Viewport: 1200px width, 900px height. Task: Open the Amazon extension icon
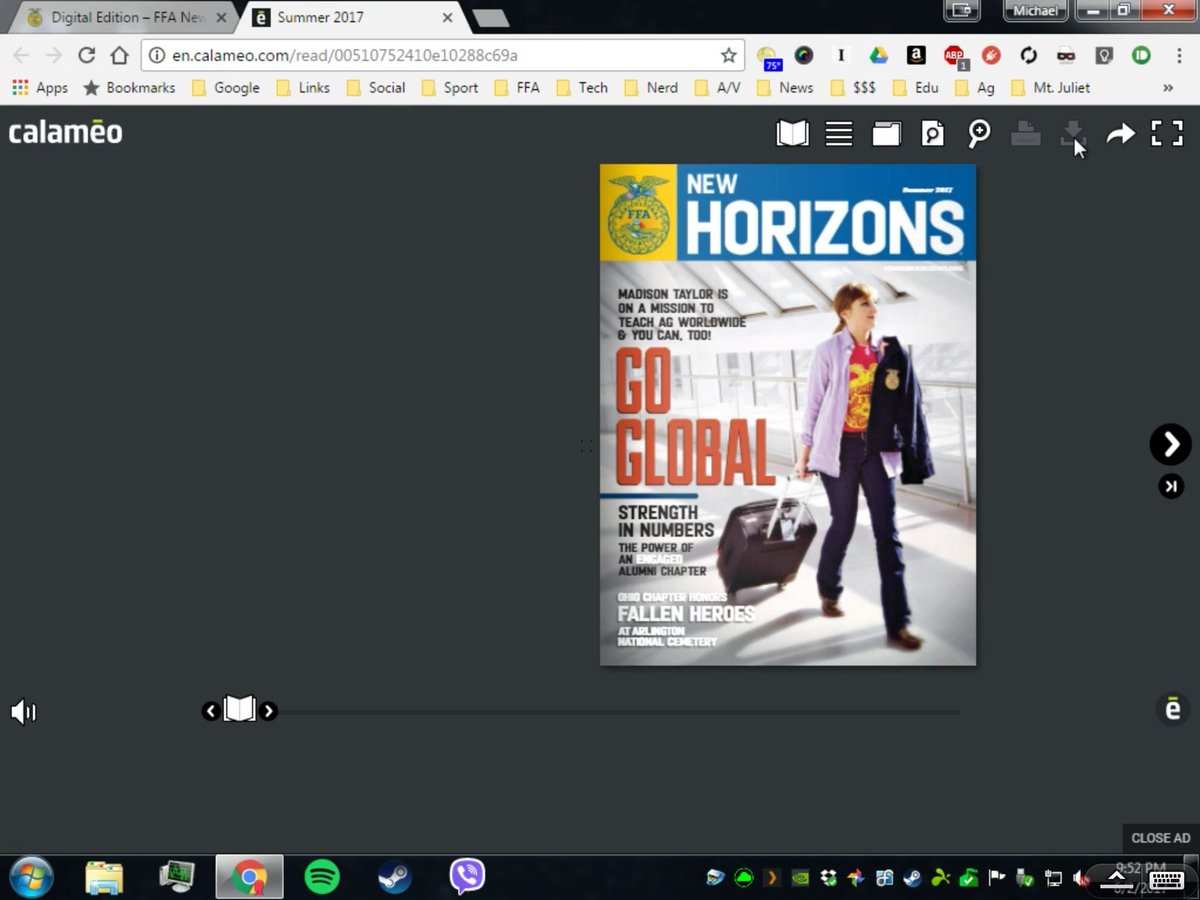click(916, 56)
